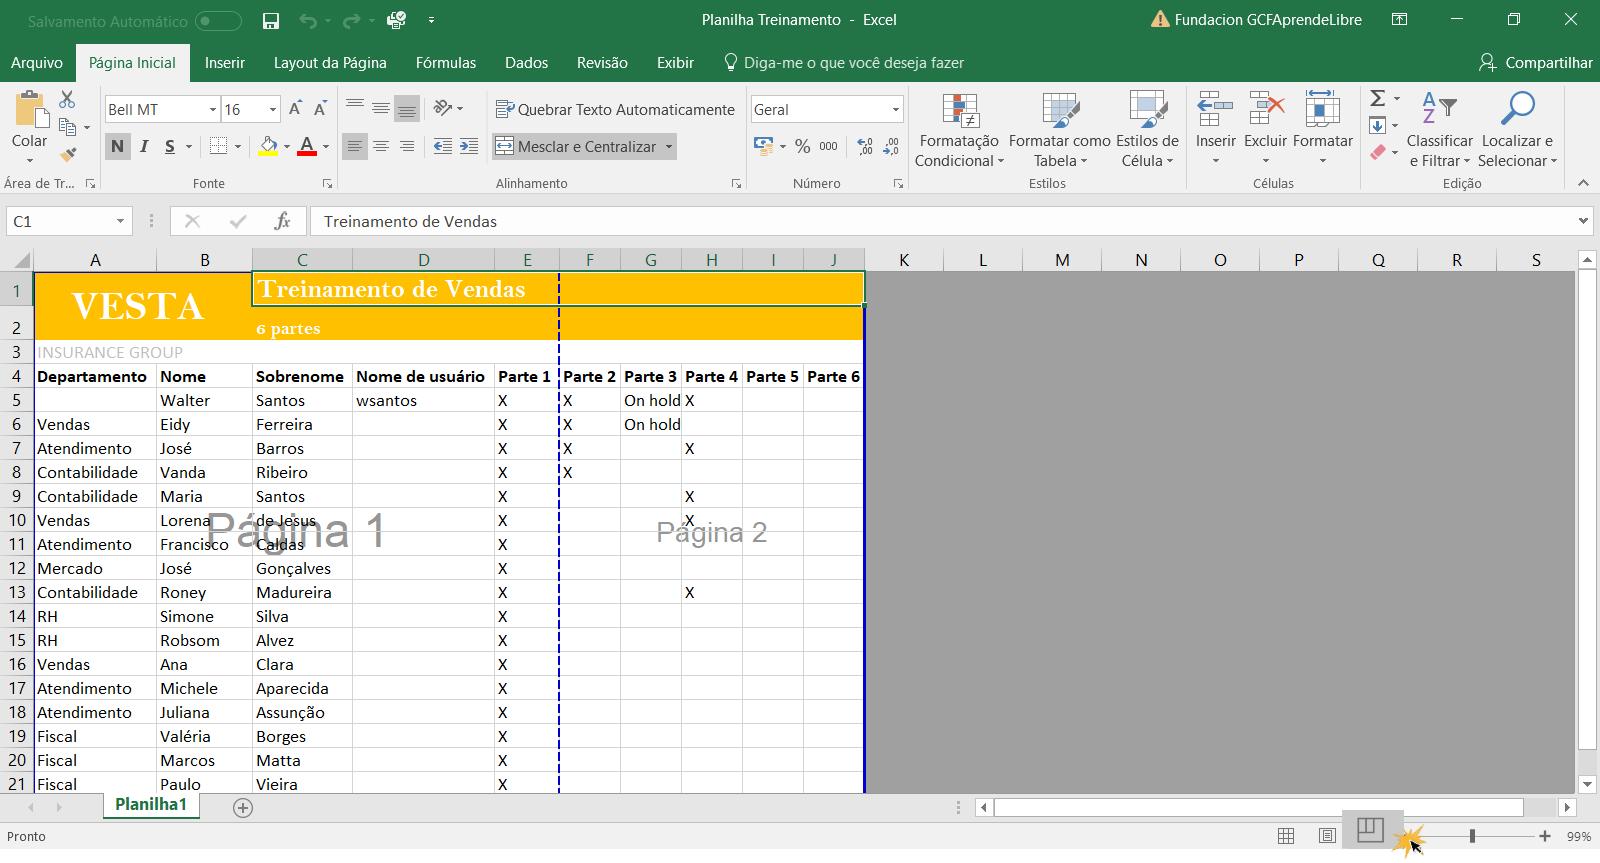1600x863 pixels.
Task: Decrease decimal places icon
Action: coord(892,146)
